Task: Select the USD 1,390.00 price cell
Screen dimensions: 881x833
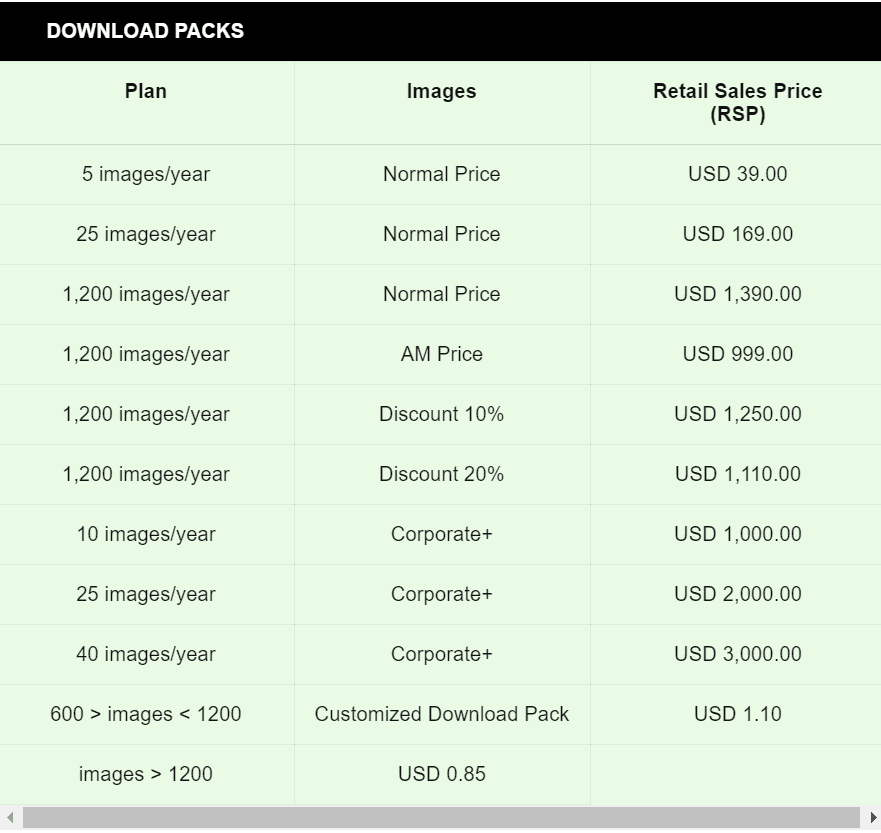Action: (x=737, y=294)
